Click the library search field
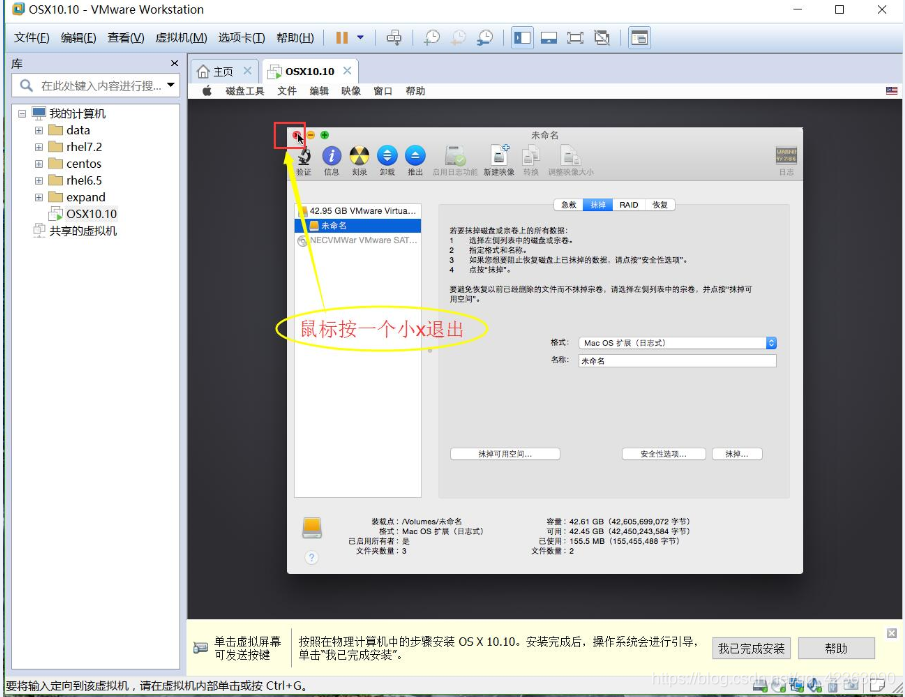The image size is (905, 697). coord(95,85)
